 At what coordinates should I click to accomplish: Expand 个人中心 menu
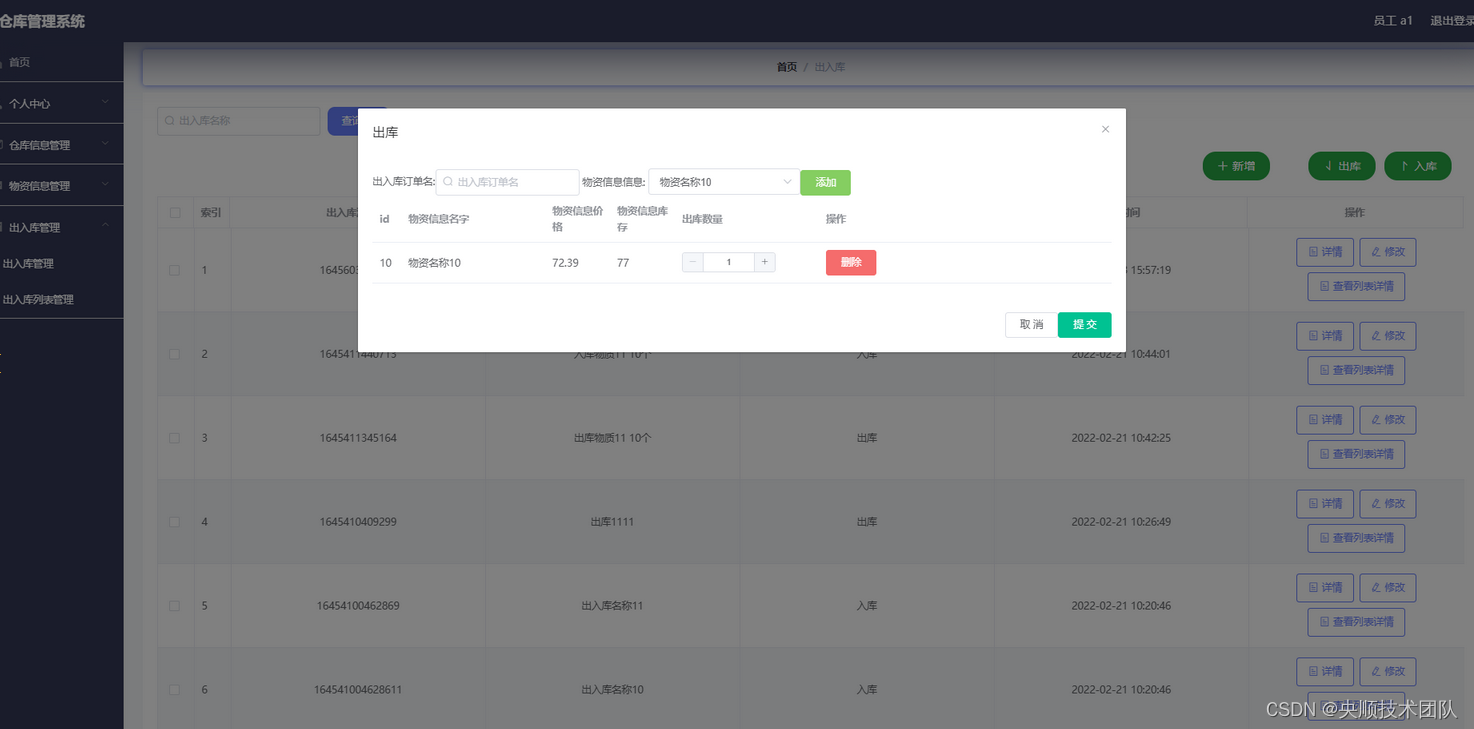point(61,103)
